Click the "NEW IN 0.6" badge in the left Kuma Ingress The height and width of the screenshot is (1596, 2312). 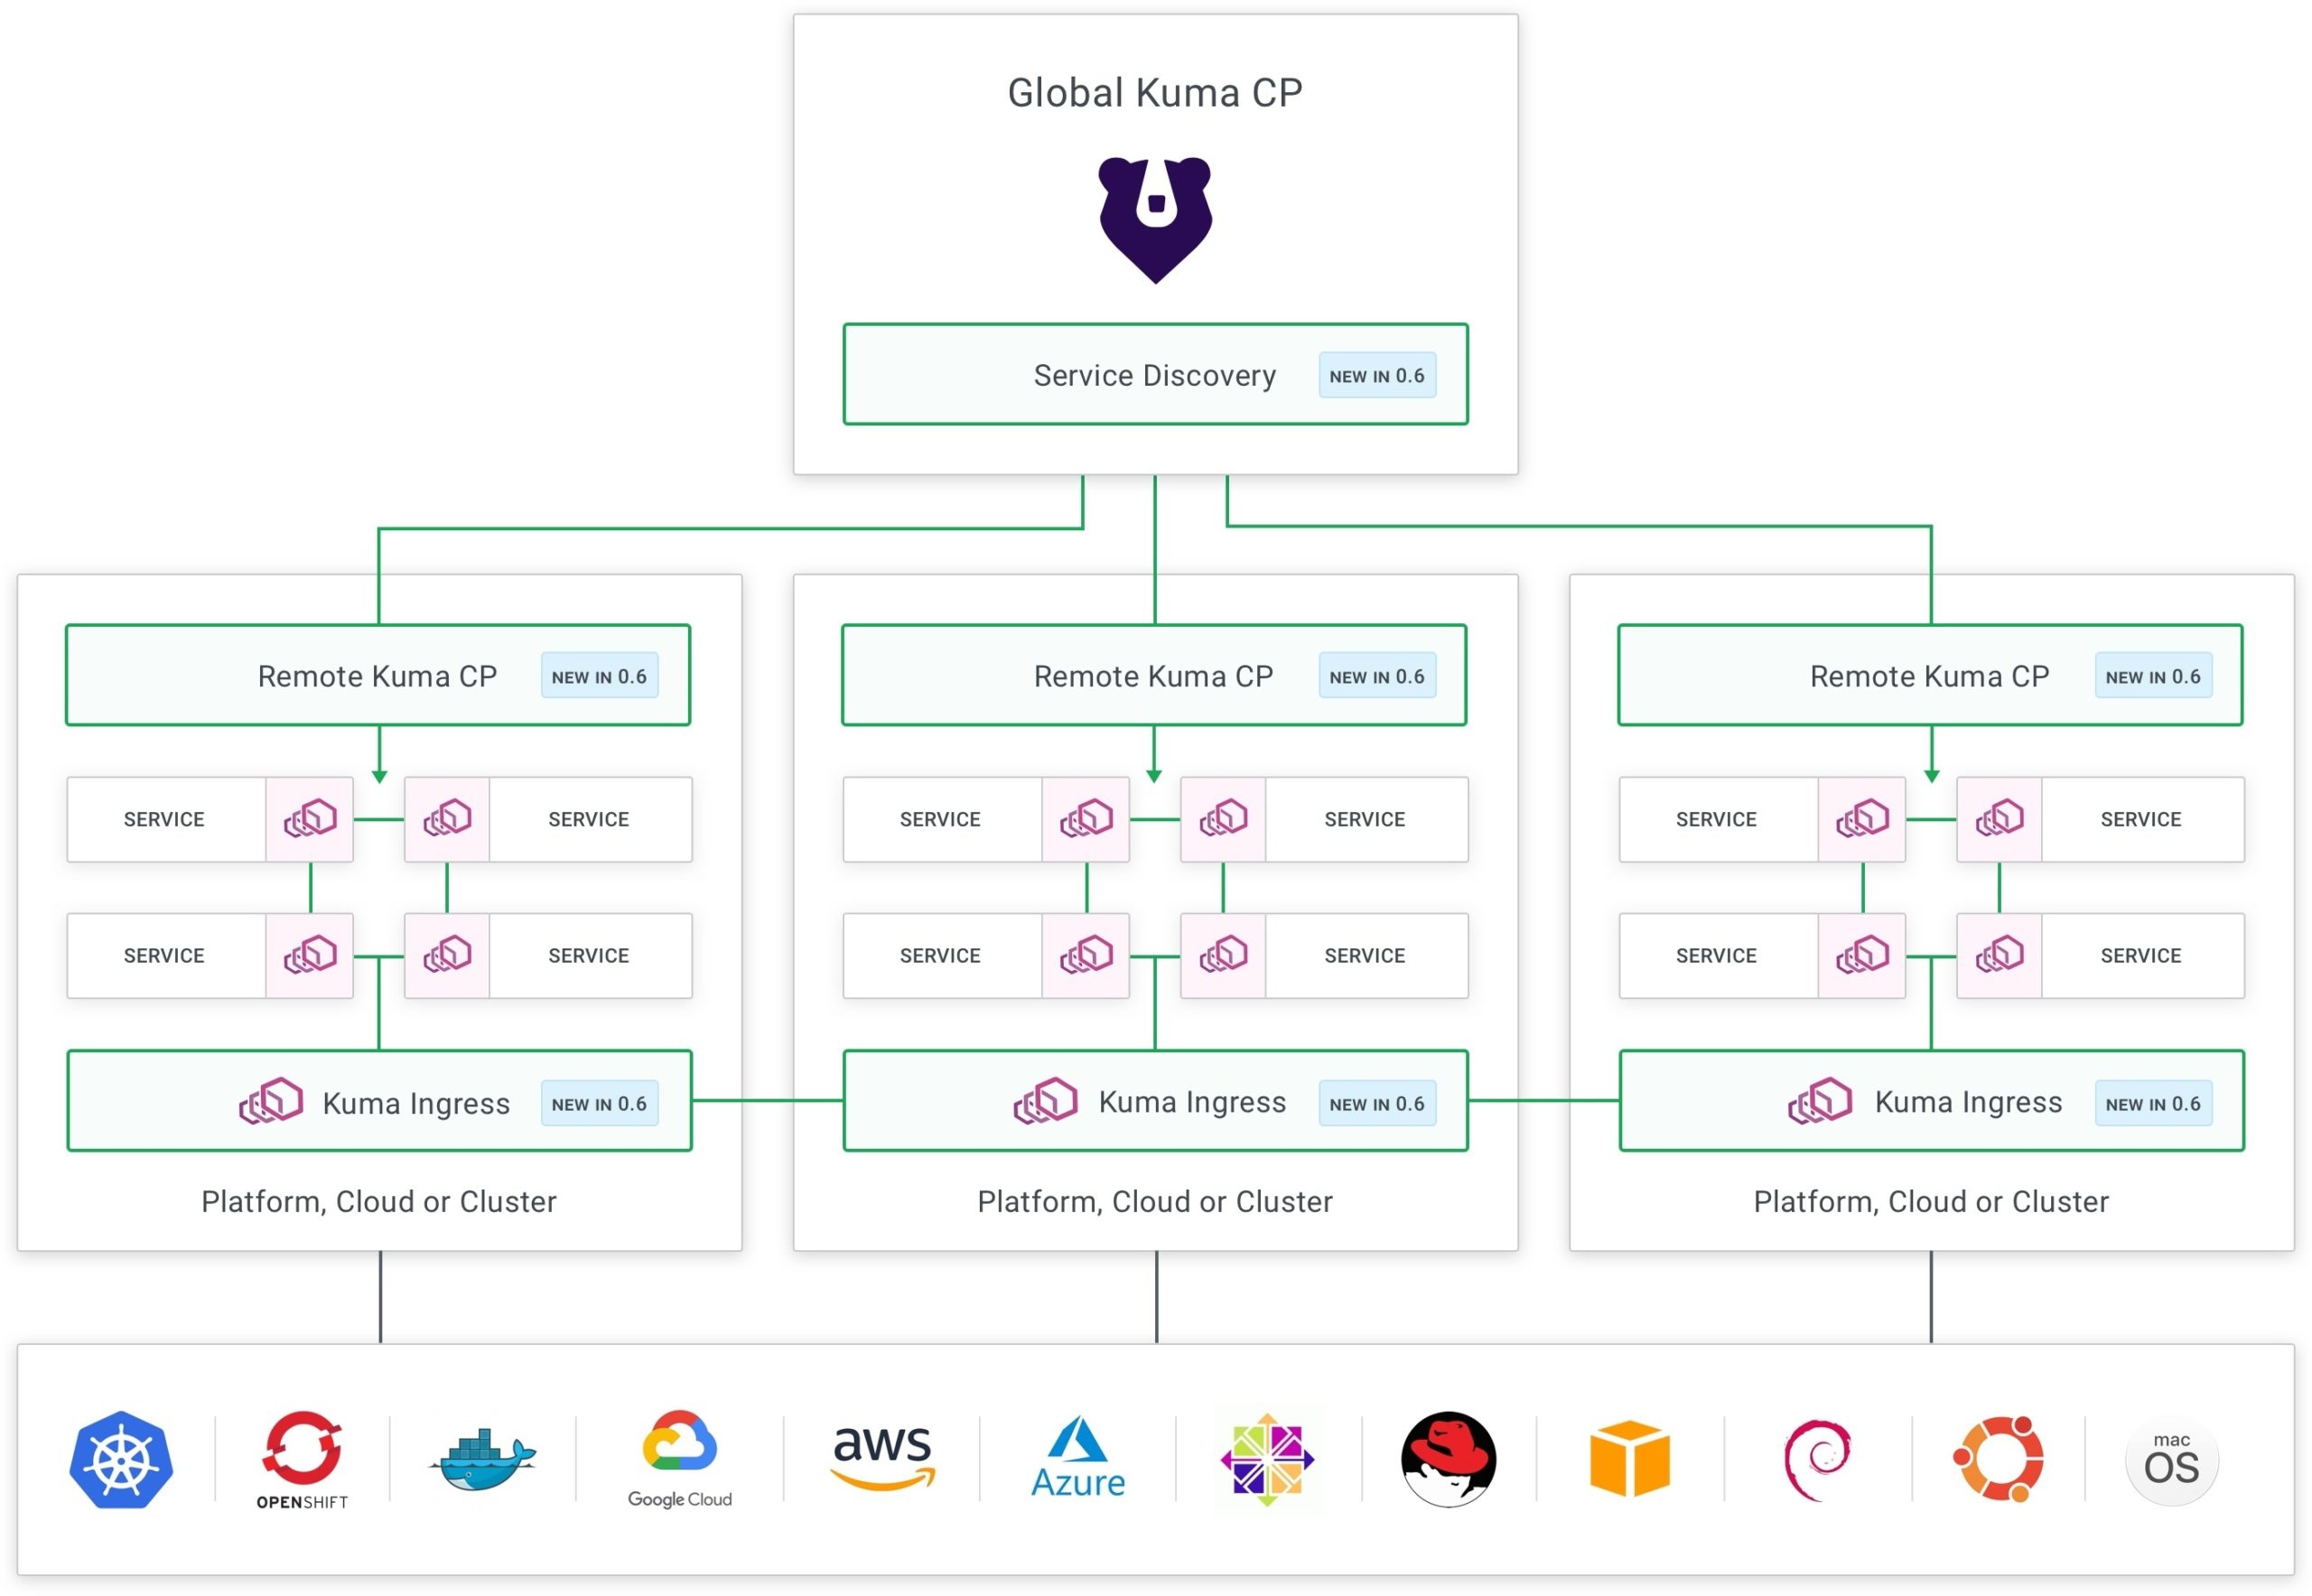pyautogui.click(x=600, y=1103)
